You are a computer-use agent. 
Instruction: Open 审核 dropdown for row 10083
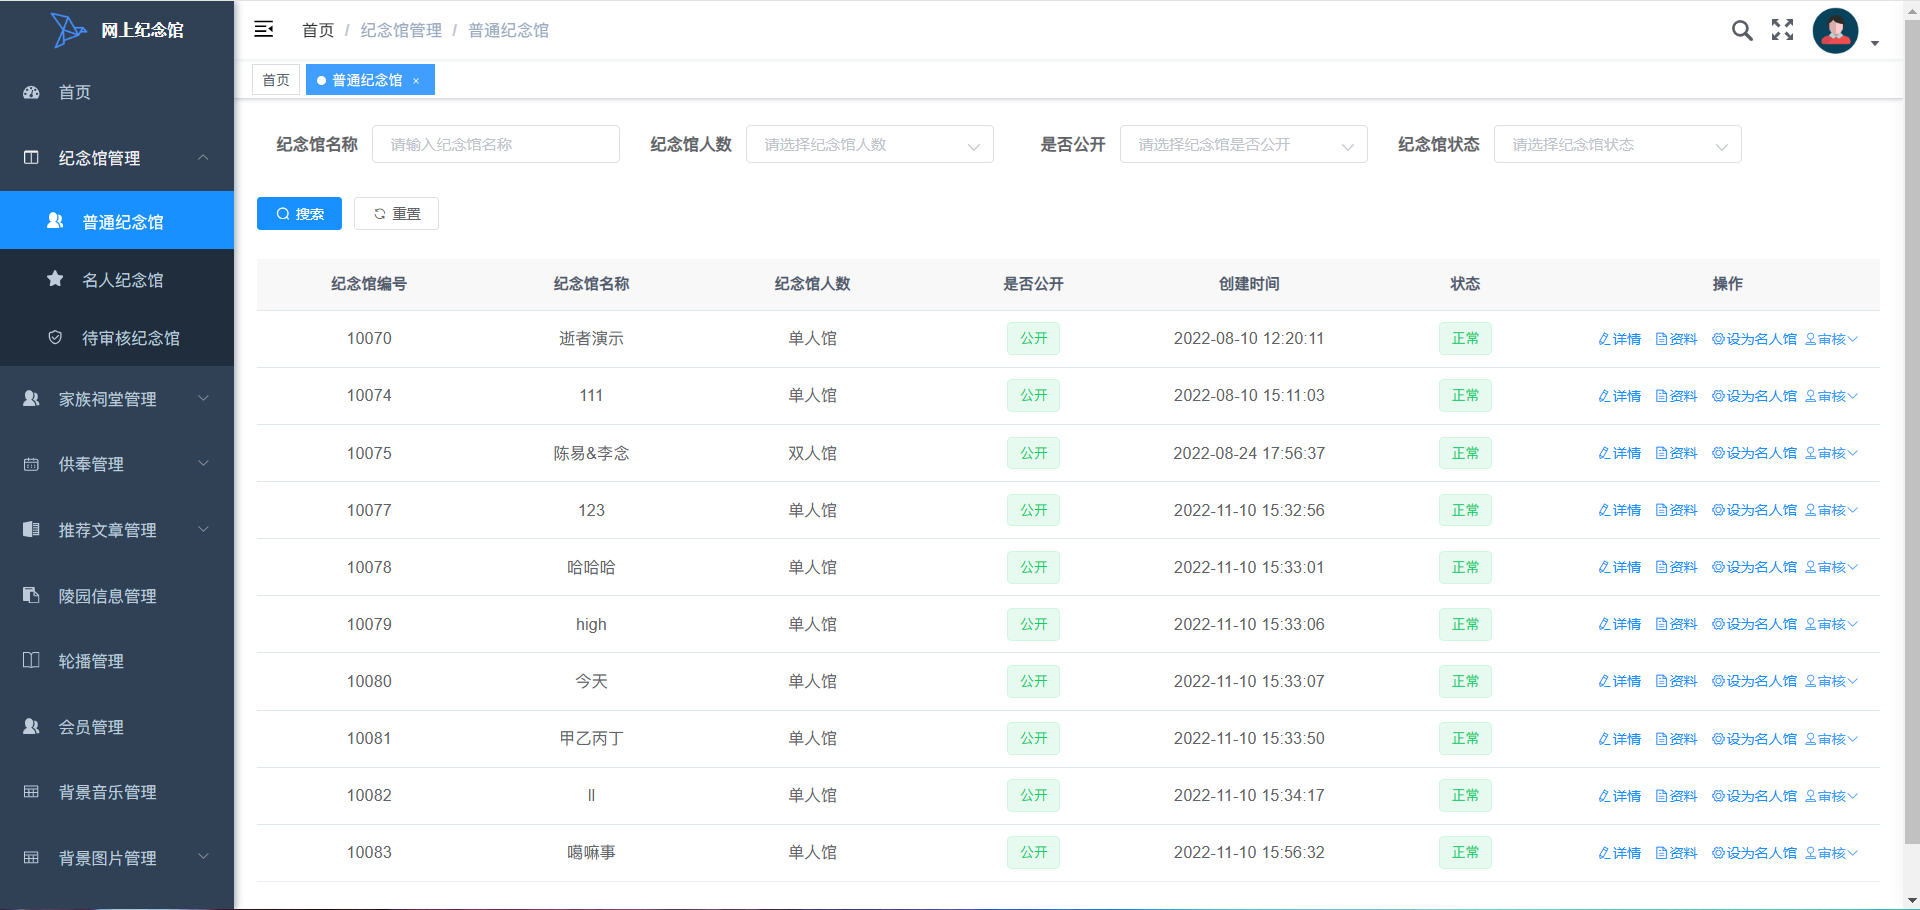(x=1831, y=853)
